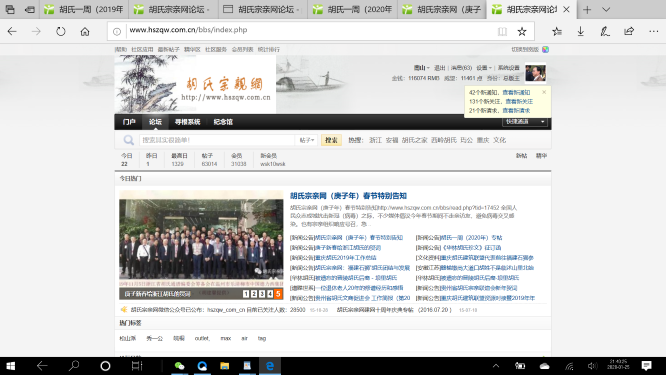Screen dimensions: 666x375
Task: Go to browser home page icon
Action: [x=85, y=31]
